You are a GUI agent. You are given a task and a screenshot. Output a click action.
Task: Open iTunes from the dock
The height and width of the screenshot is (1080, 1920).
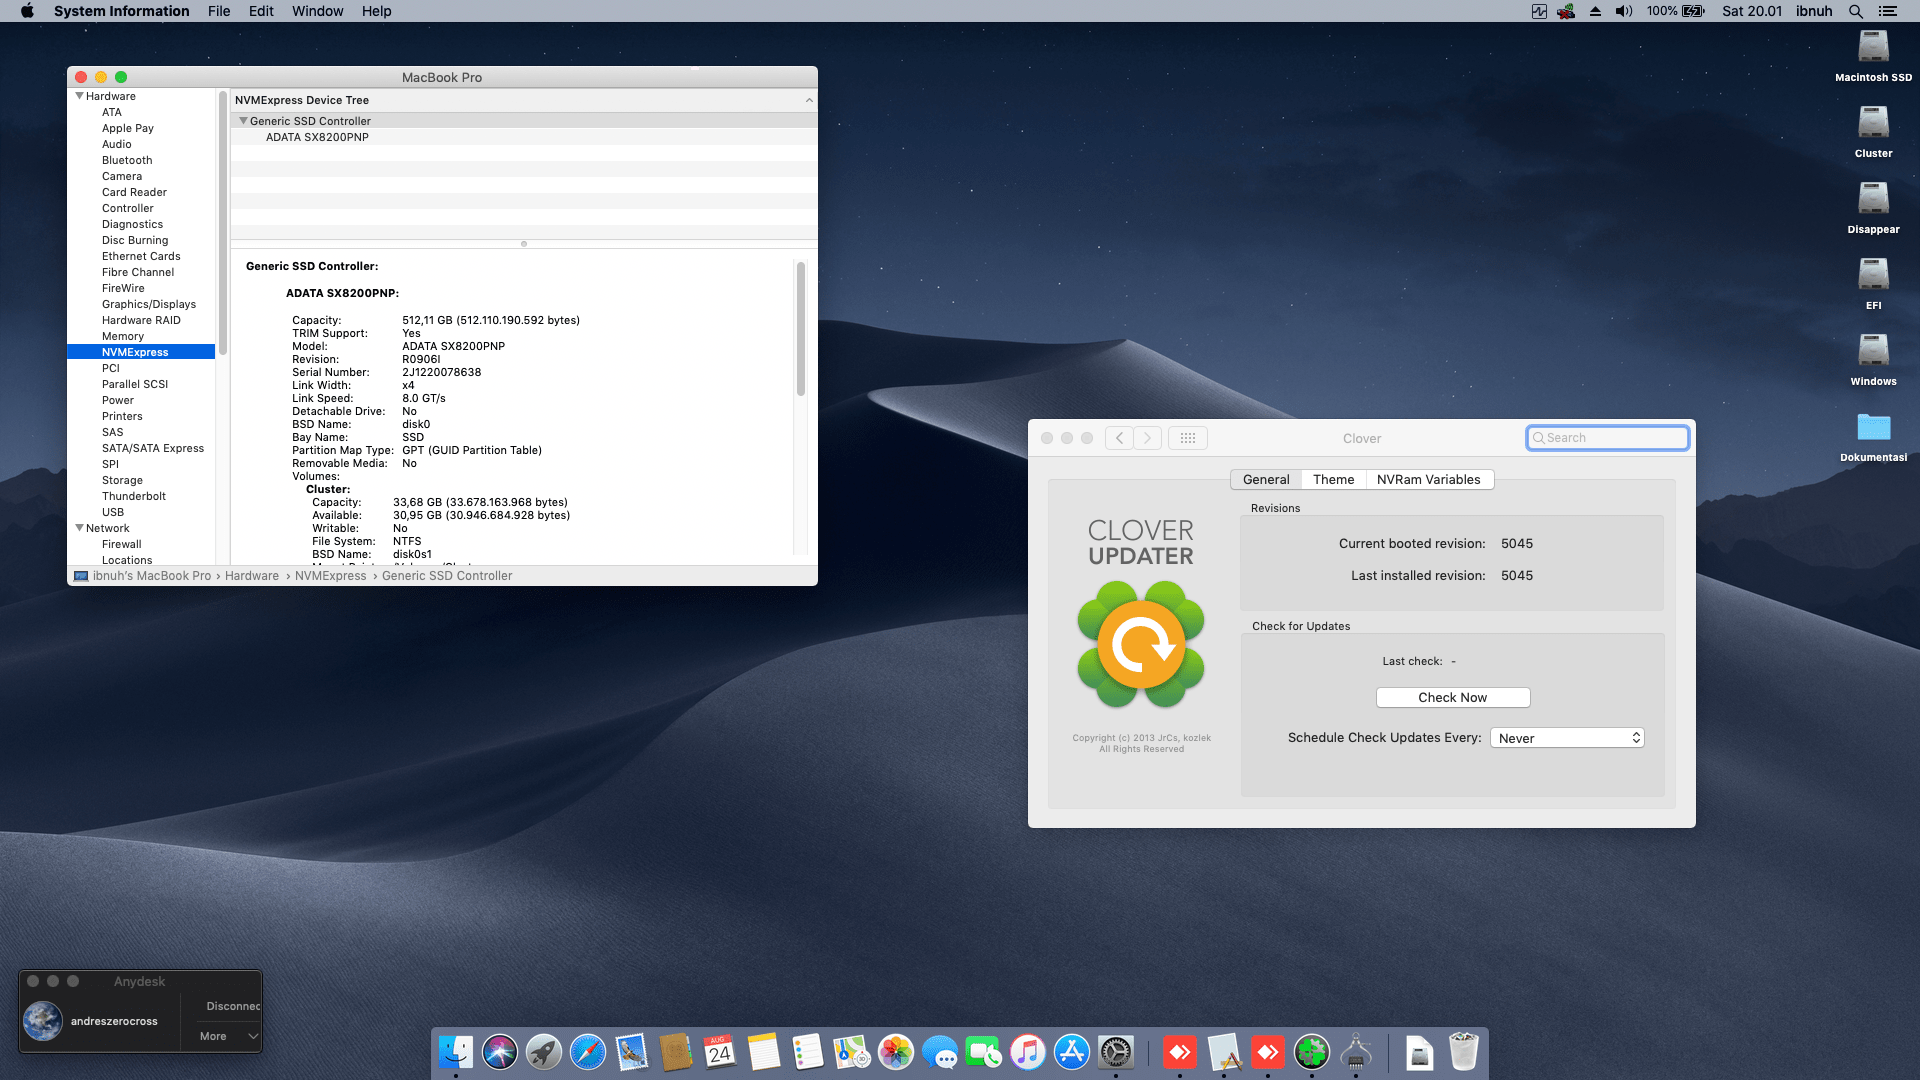[1028, 1052]
